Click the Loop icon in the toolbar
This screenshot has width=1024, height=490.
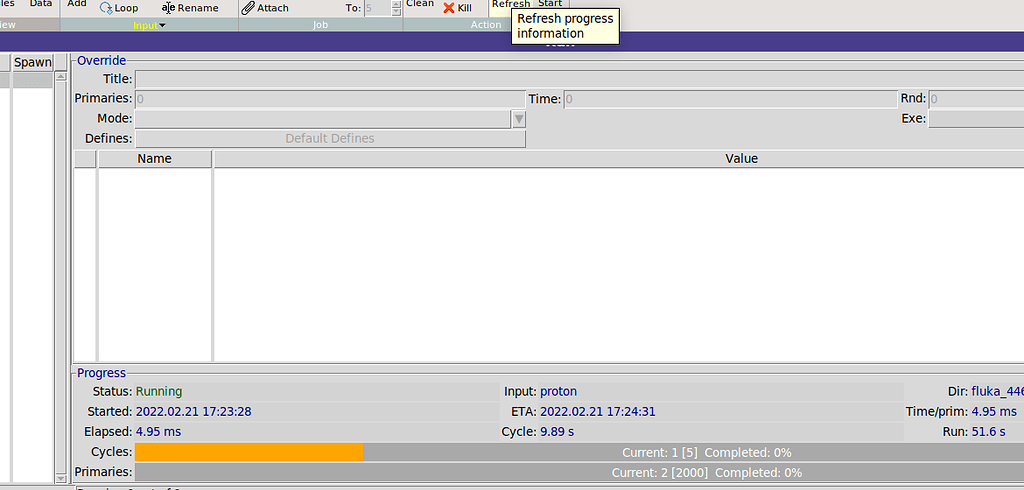pyautogui.click(x=107, y=8)
